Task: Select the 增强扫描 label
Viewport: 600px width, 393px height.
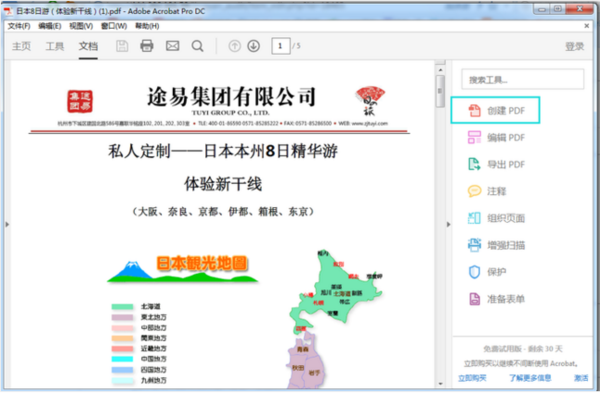Action: point(506,245)
